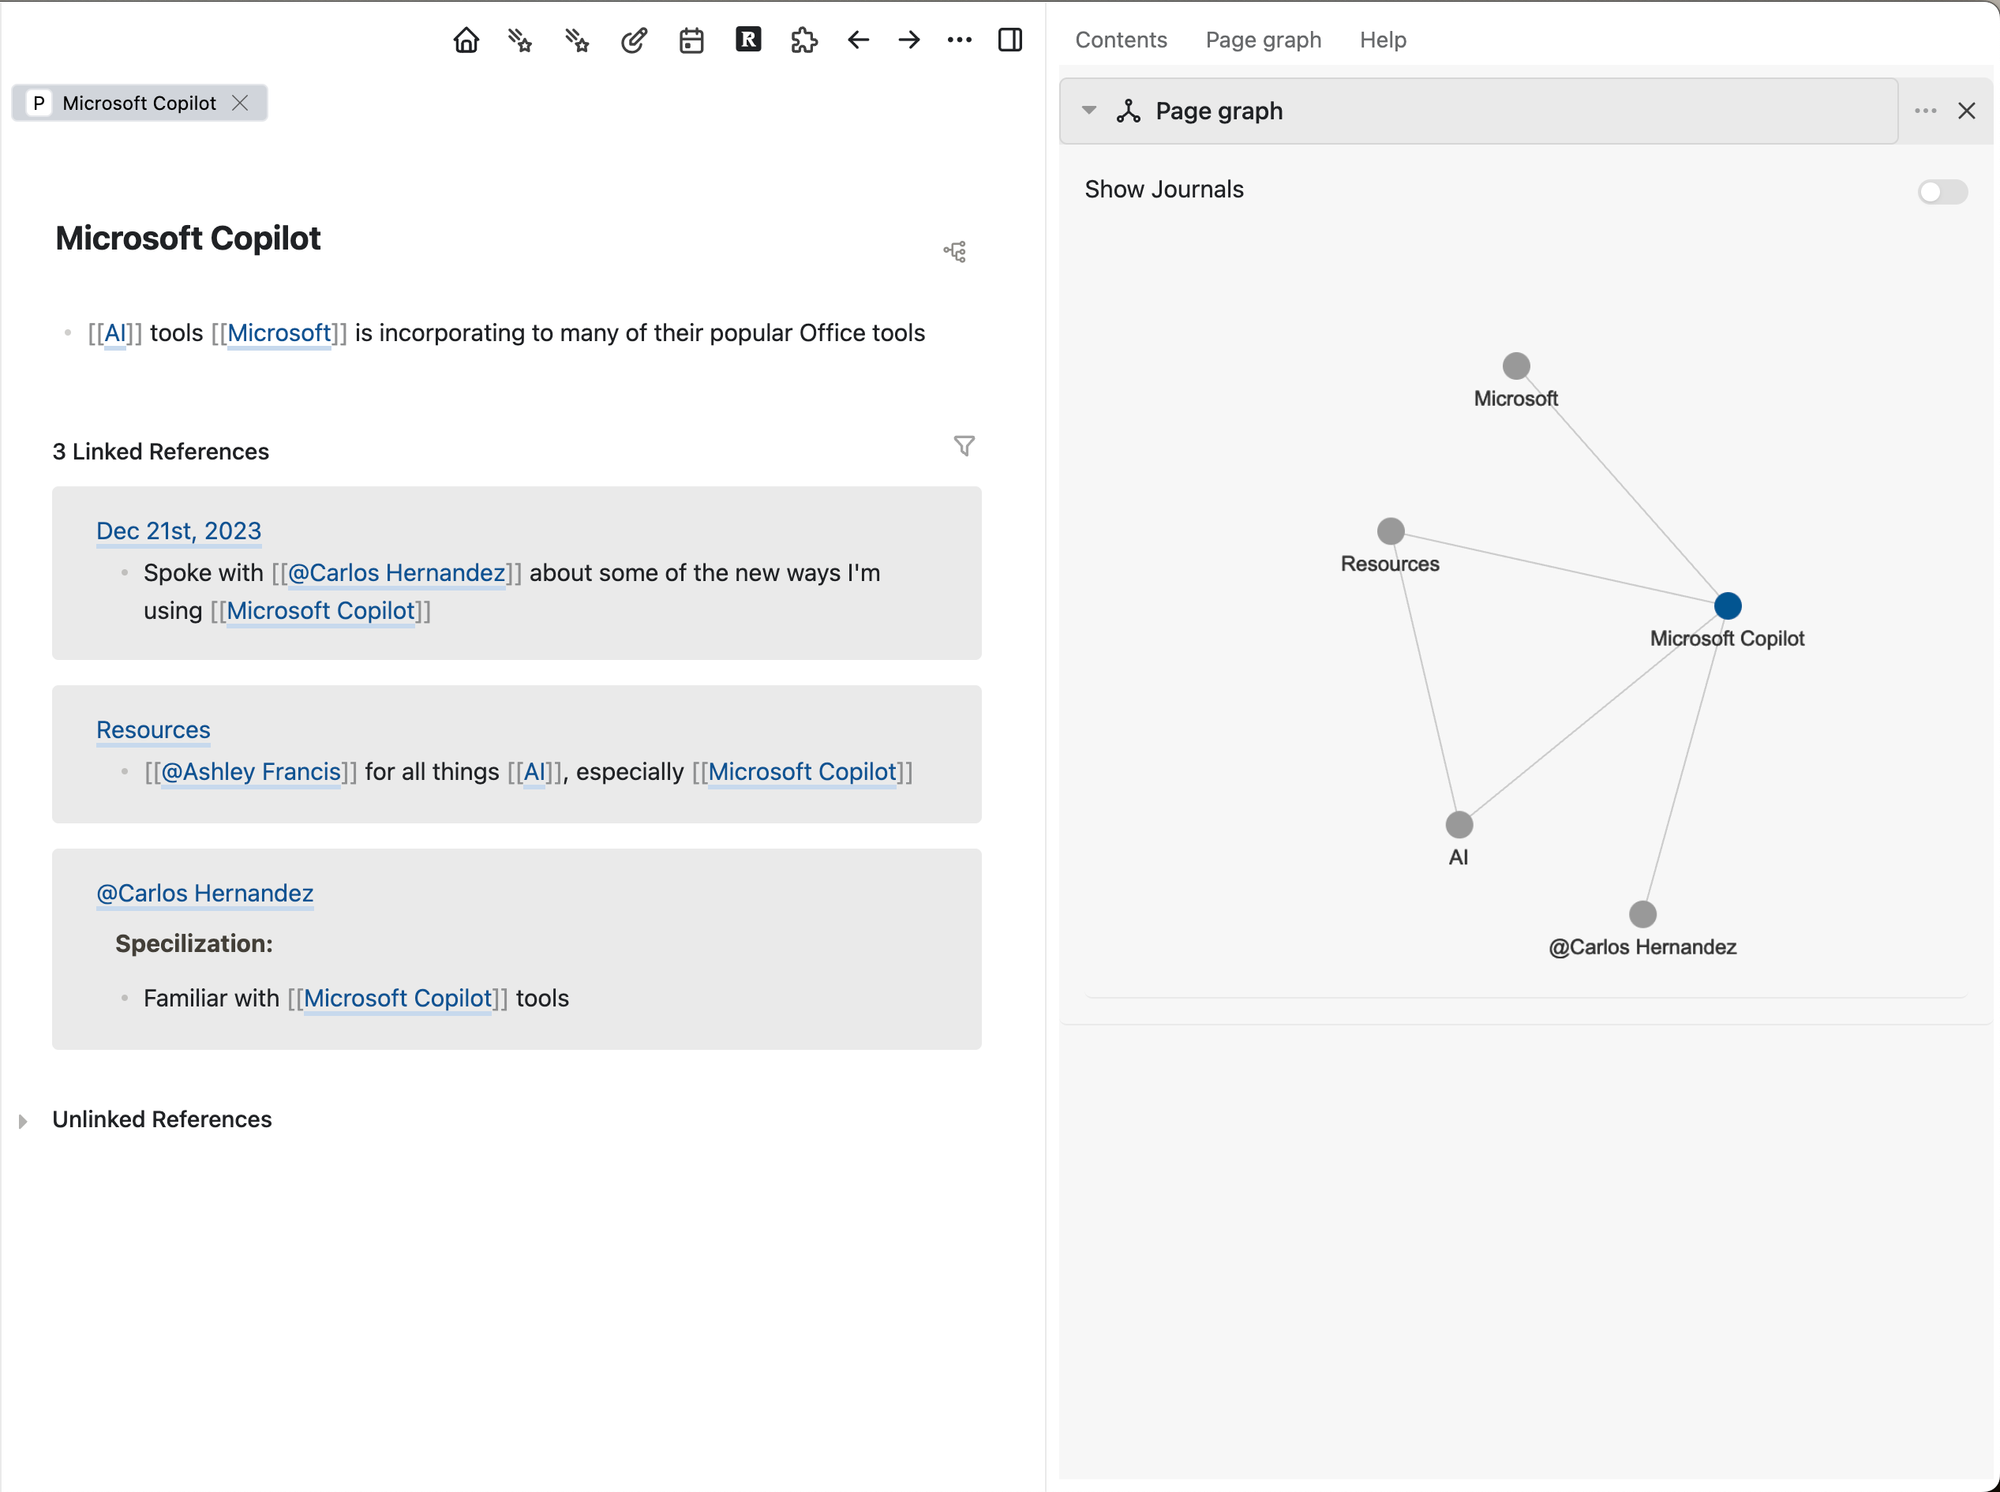Click the second star-wand toolbar icon
Viewport: 2000px width, 1492px height.
[x=577, y=40]
